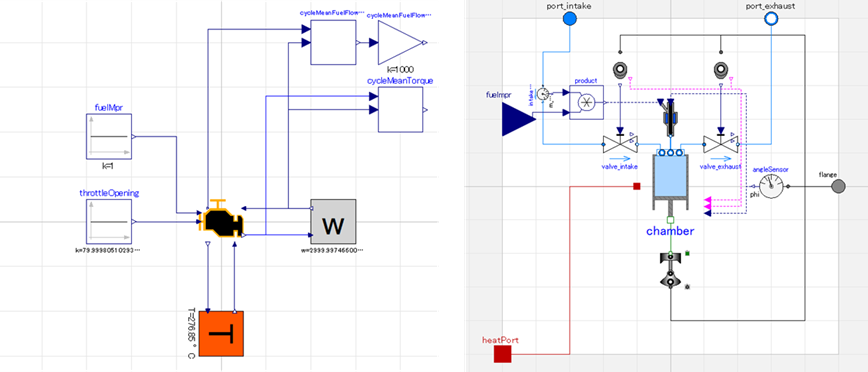The image size is (868, 372).
Task: Select the throttleOpening constant block
Action: click(x=108, y=221)
